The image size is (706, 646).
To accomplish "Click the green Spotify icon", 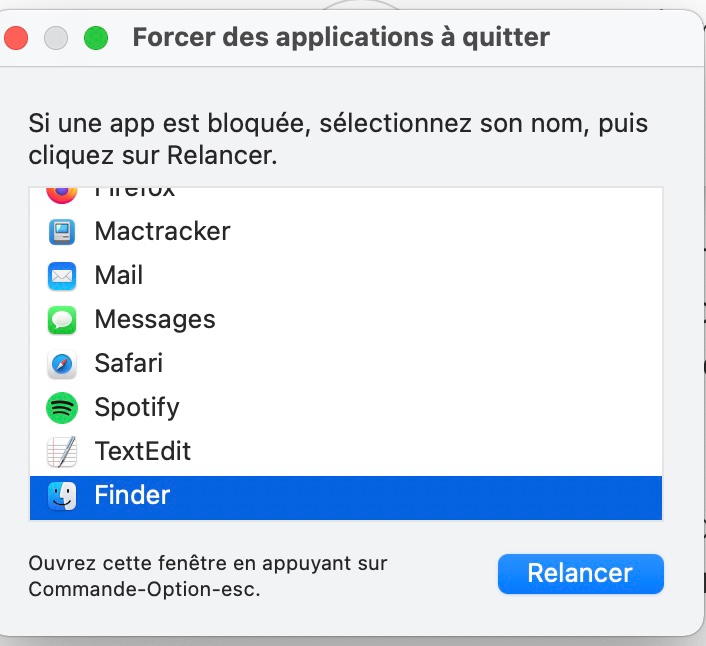I will (x=62, y=408).
